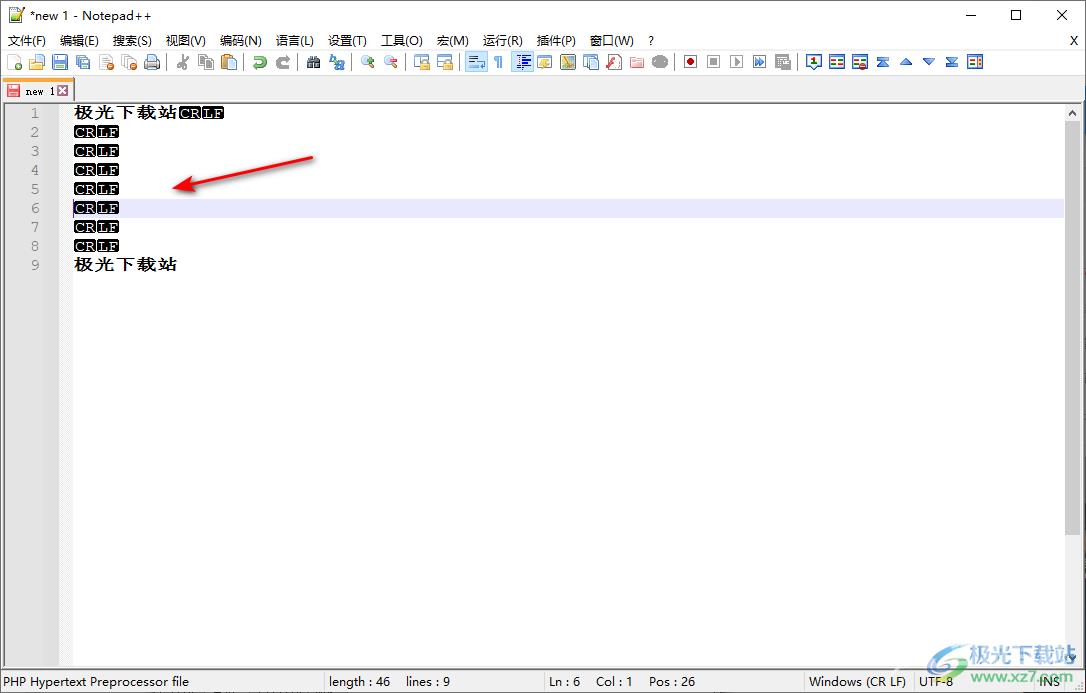The height and width of the screenshot is (693, 1086).
Task: Click the Compare files icon
Action: click(837, 62)
